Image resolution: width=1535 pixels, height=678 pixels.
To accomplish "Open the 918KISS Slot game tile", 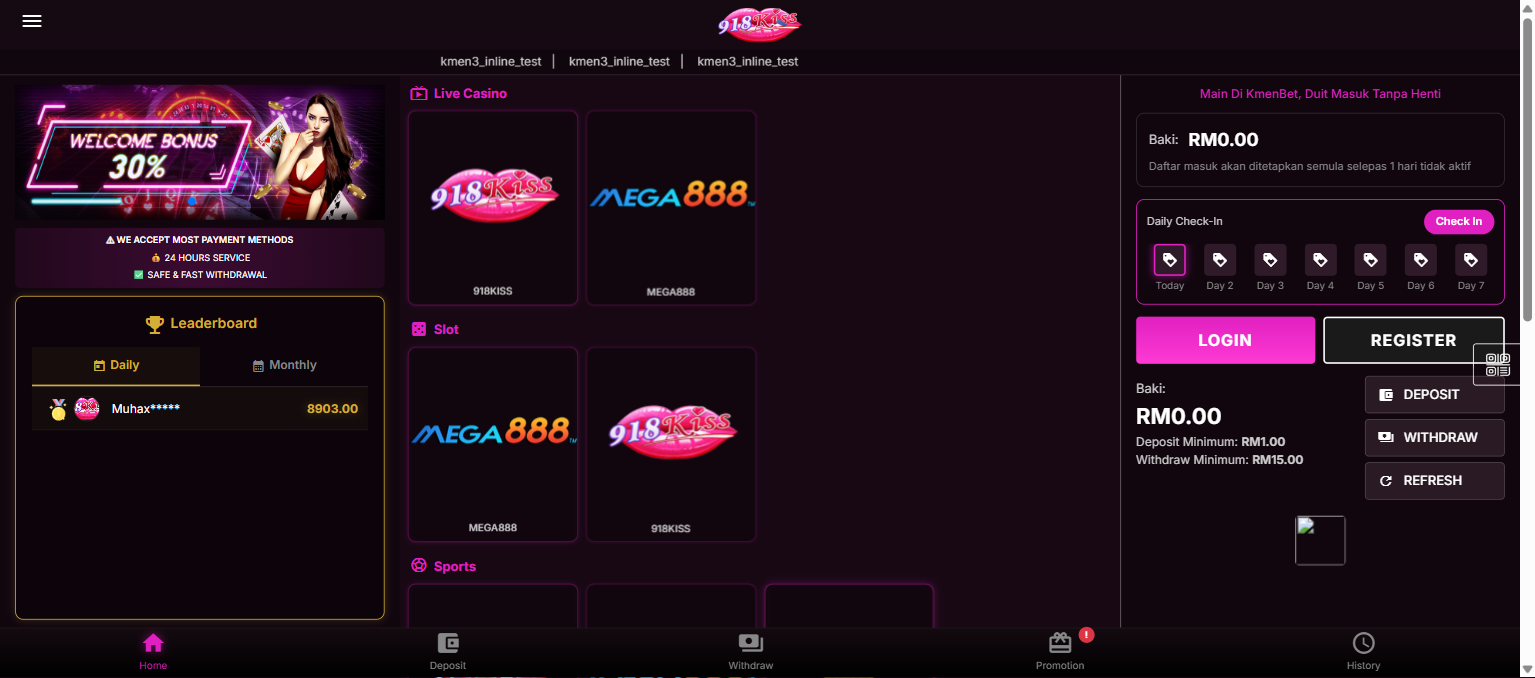I will tap(671, 443).
